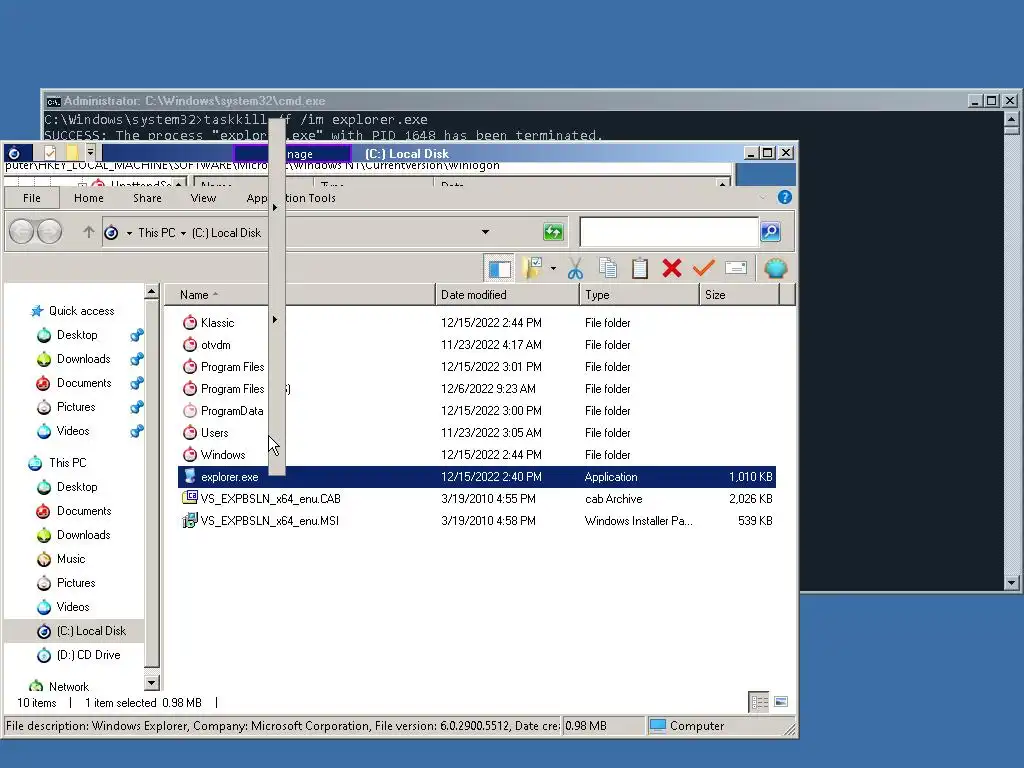Open Quick access in navigation pane

[81, 311]
